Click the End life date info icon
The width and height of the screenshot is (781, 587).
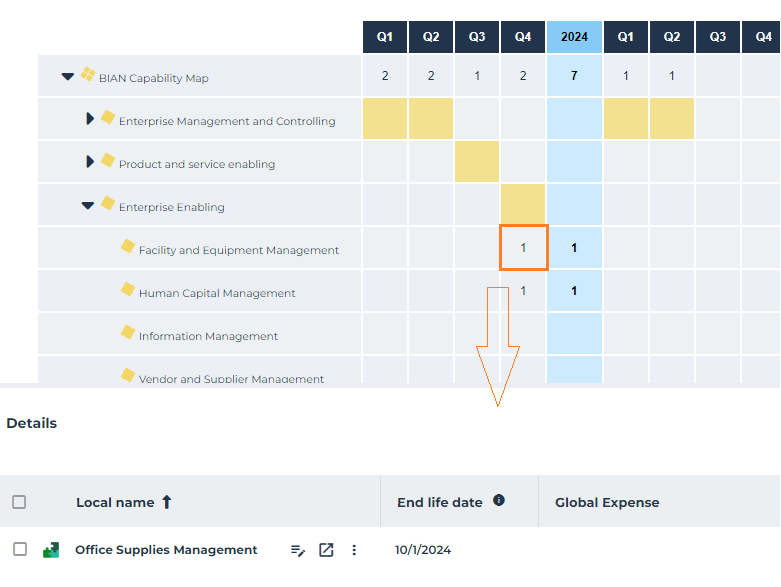tap(499, 500)
